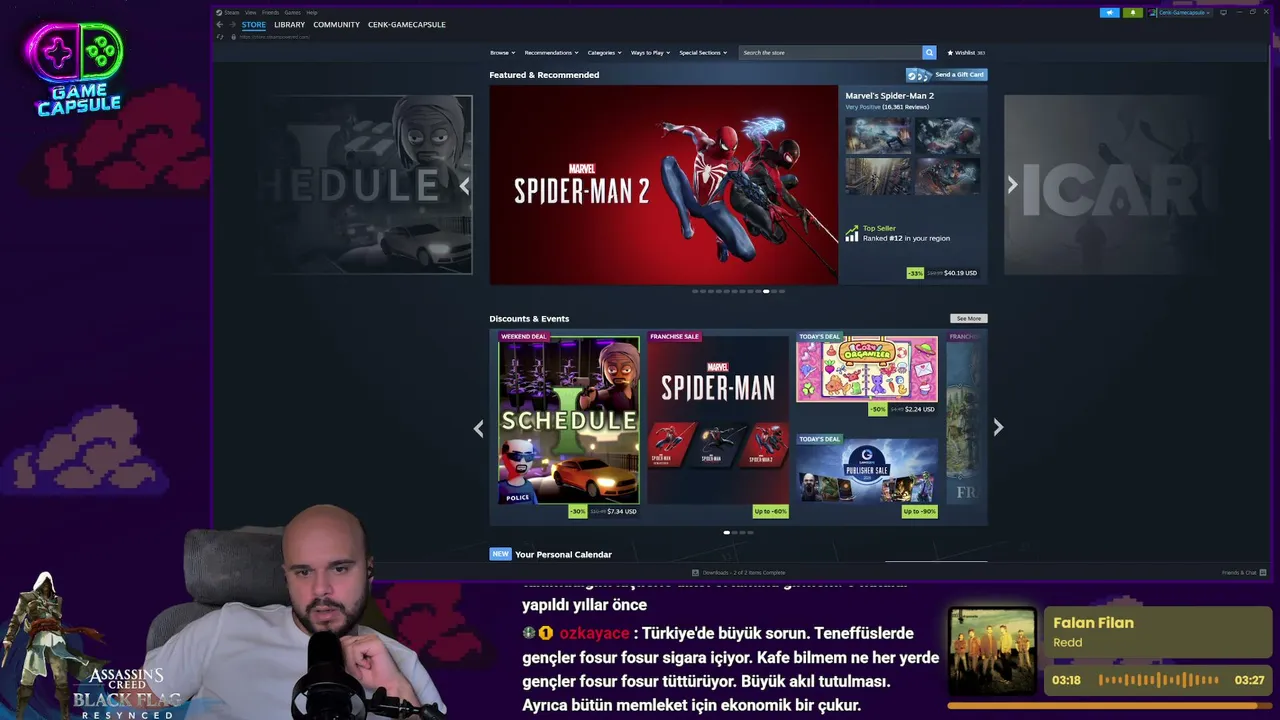Viewport: 1280px width, 720px height.
Task: View bottom-left Spider-Man 2 screenshot thumbnail
Action: tap(878, 176)
